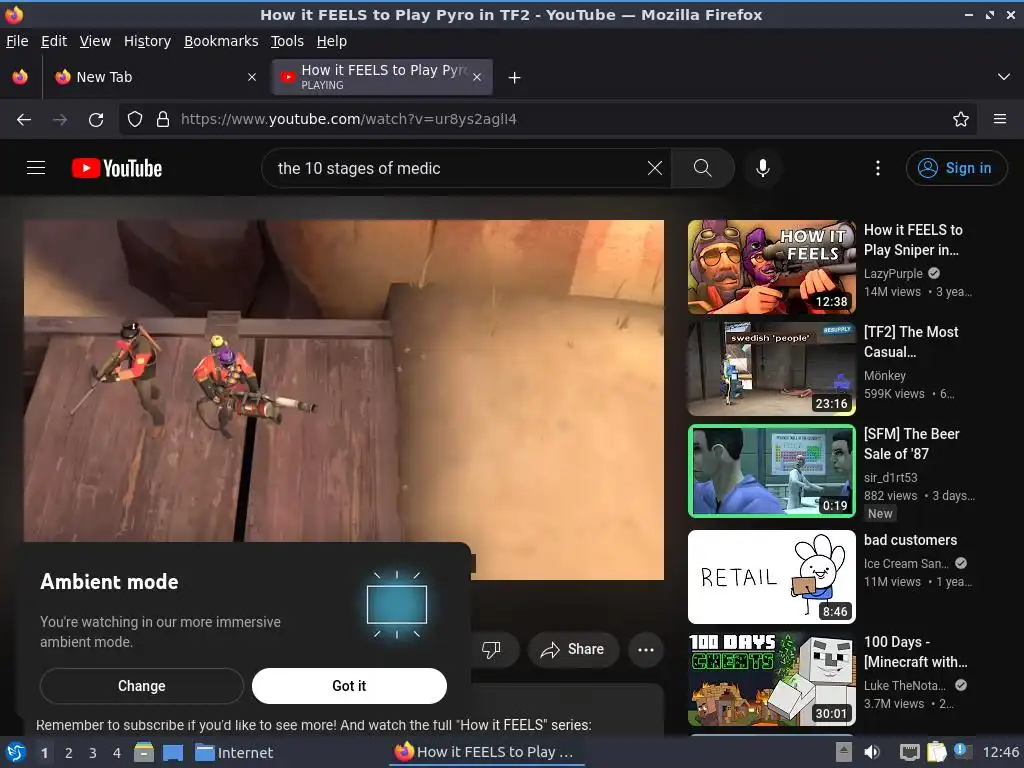Open How it FEELS to Play Sniper thumbnail
Image resolution: width=1024 pixels, height=768 pixels.
(x=772, y=267)
